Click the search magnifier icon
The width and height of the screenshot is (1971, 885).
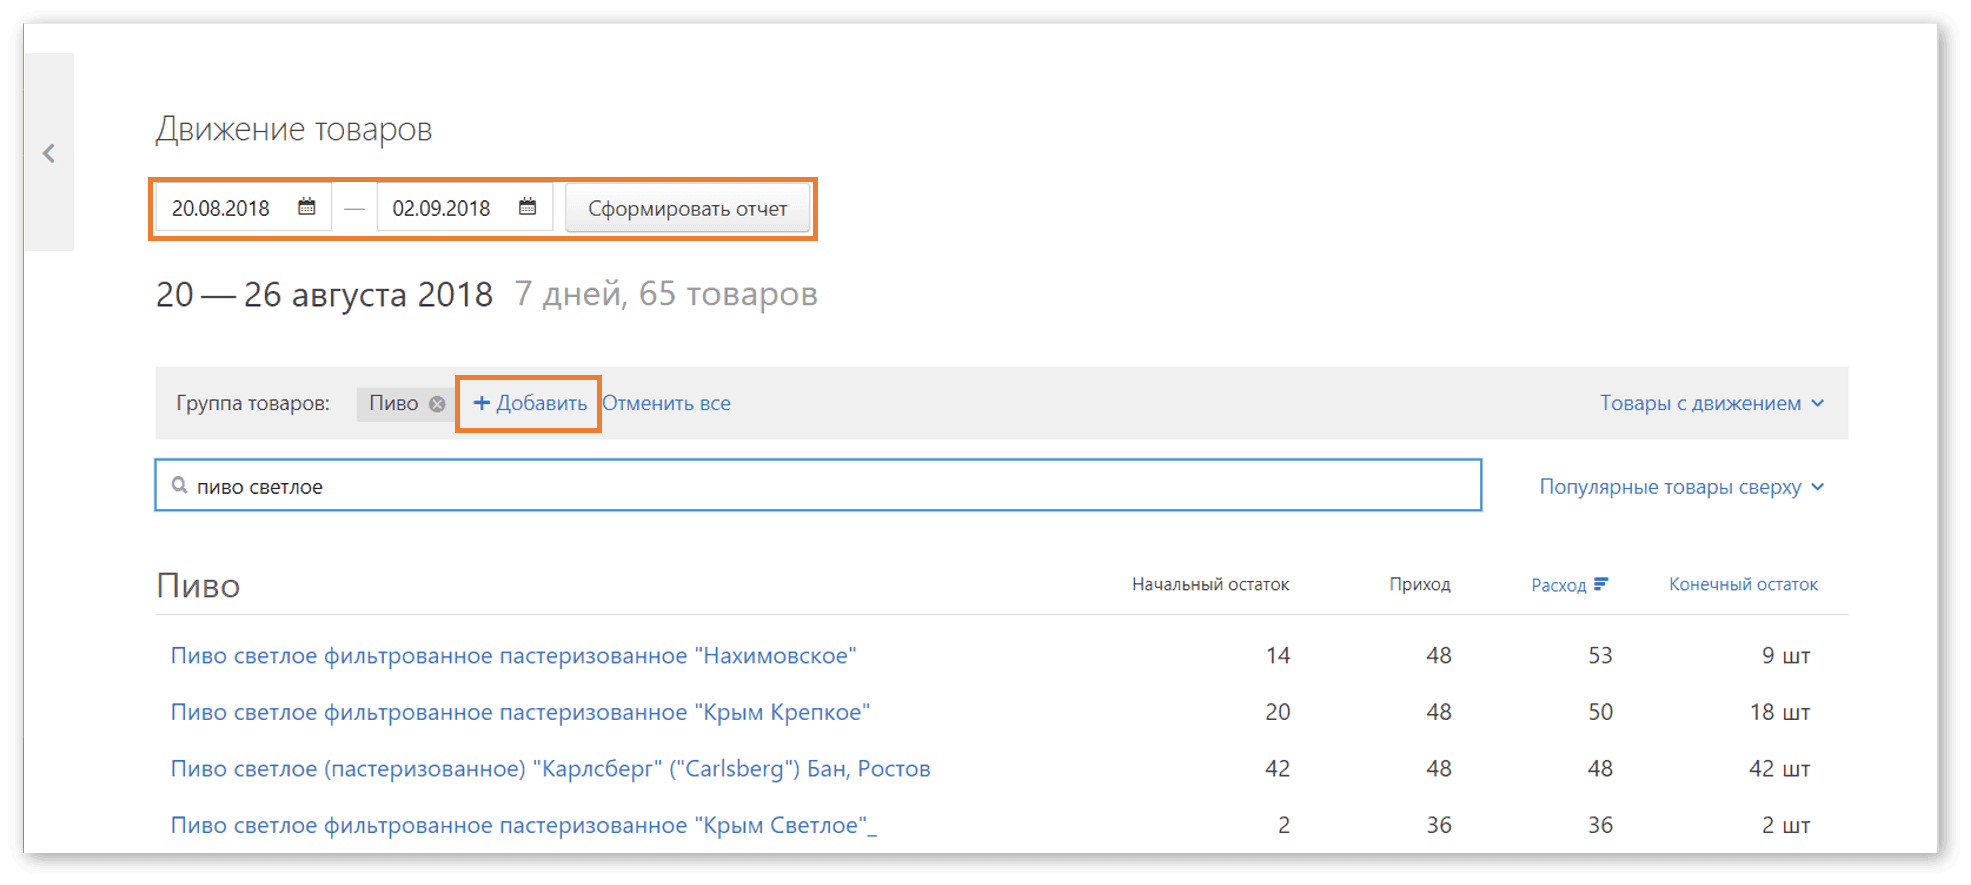pyautogui.click(x=180, y=486)
